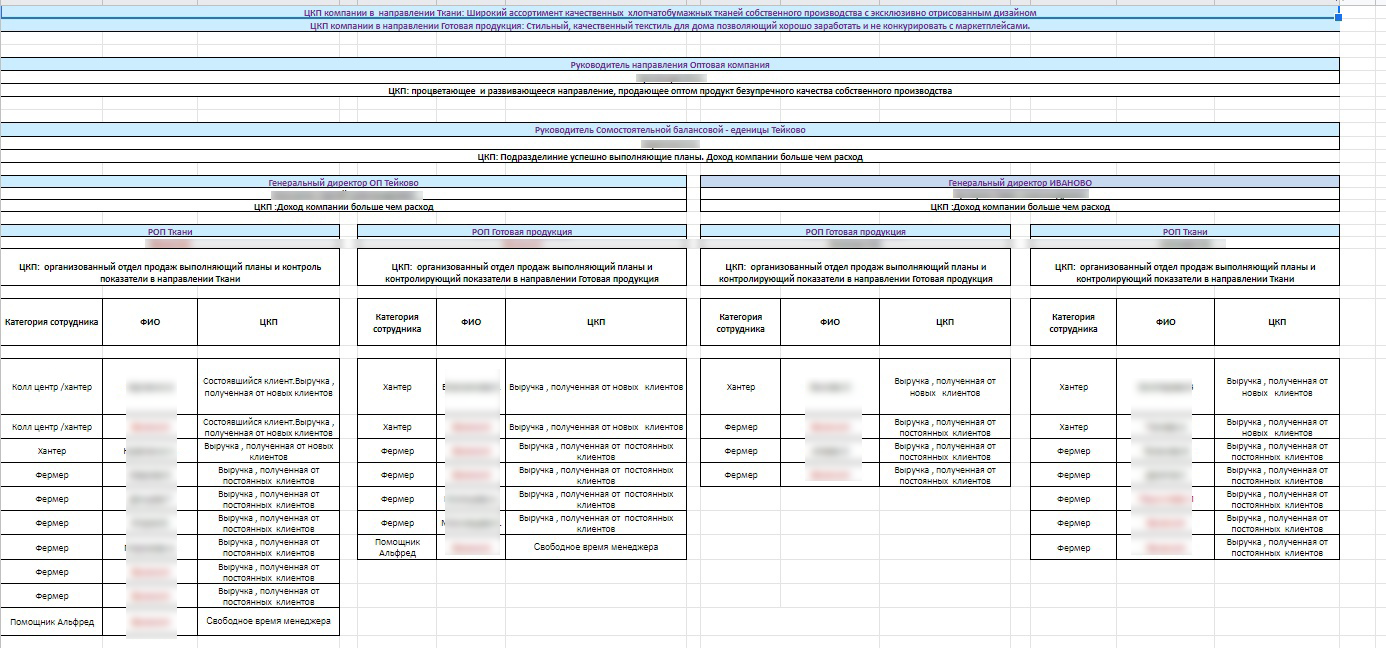Click 'Категория сотрудника' header in ИВАНОВО Готовая продукция table

click(x=740, y=322)
